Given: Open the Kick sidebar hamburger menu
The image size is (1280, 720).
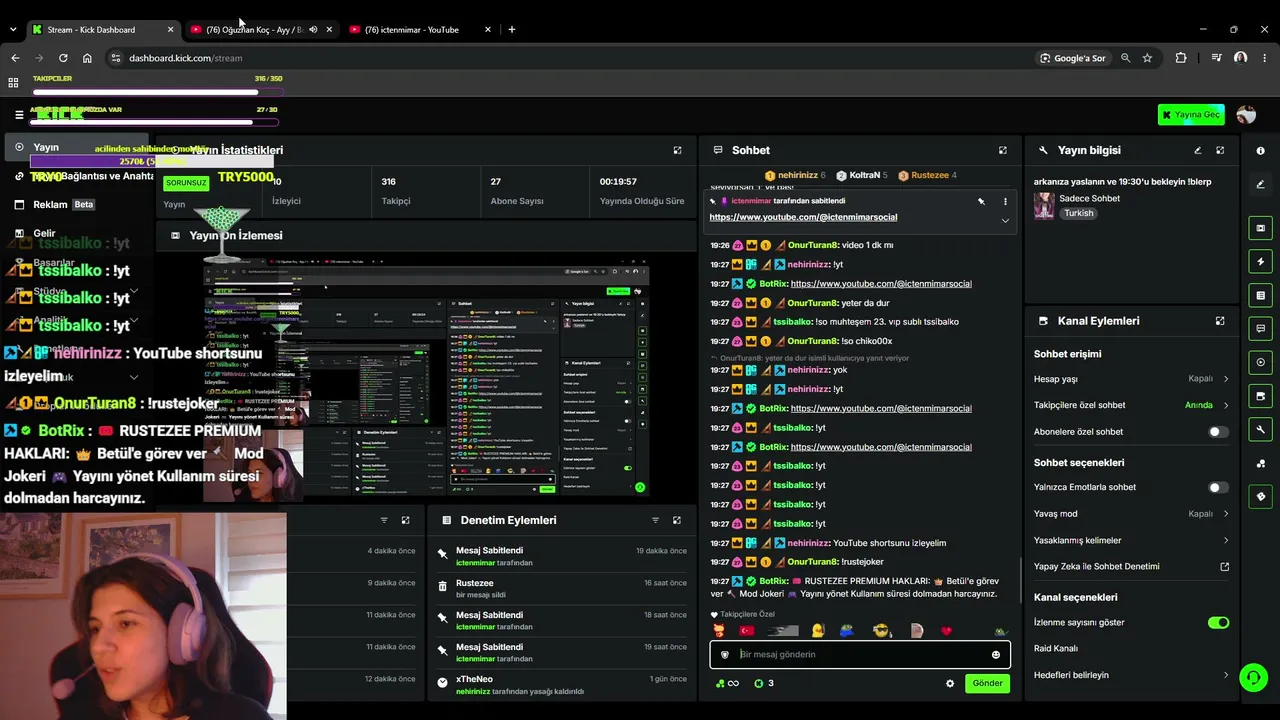Looking at the screenshot, I should (18, 115).
